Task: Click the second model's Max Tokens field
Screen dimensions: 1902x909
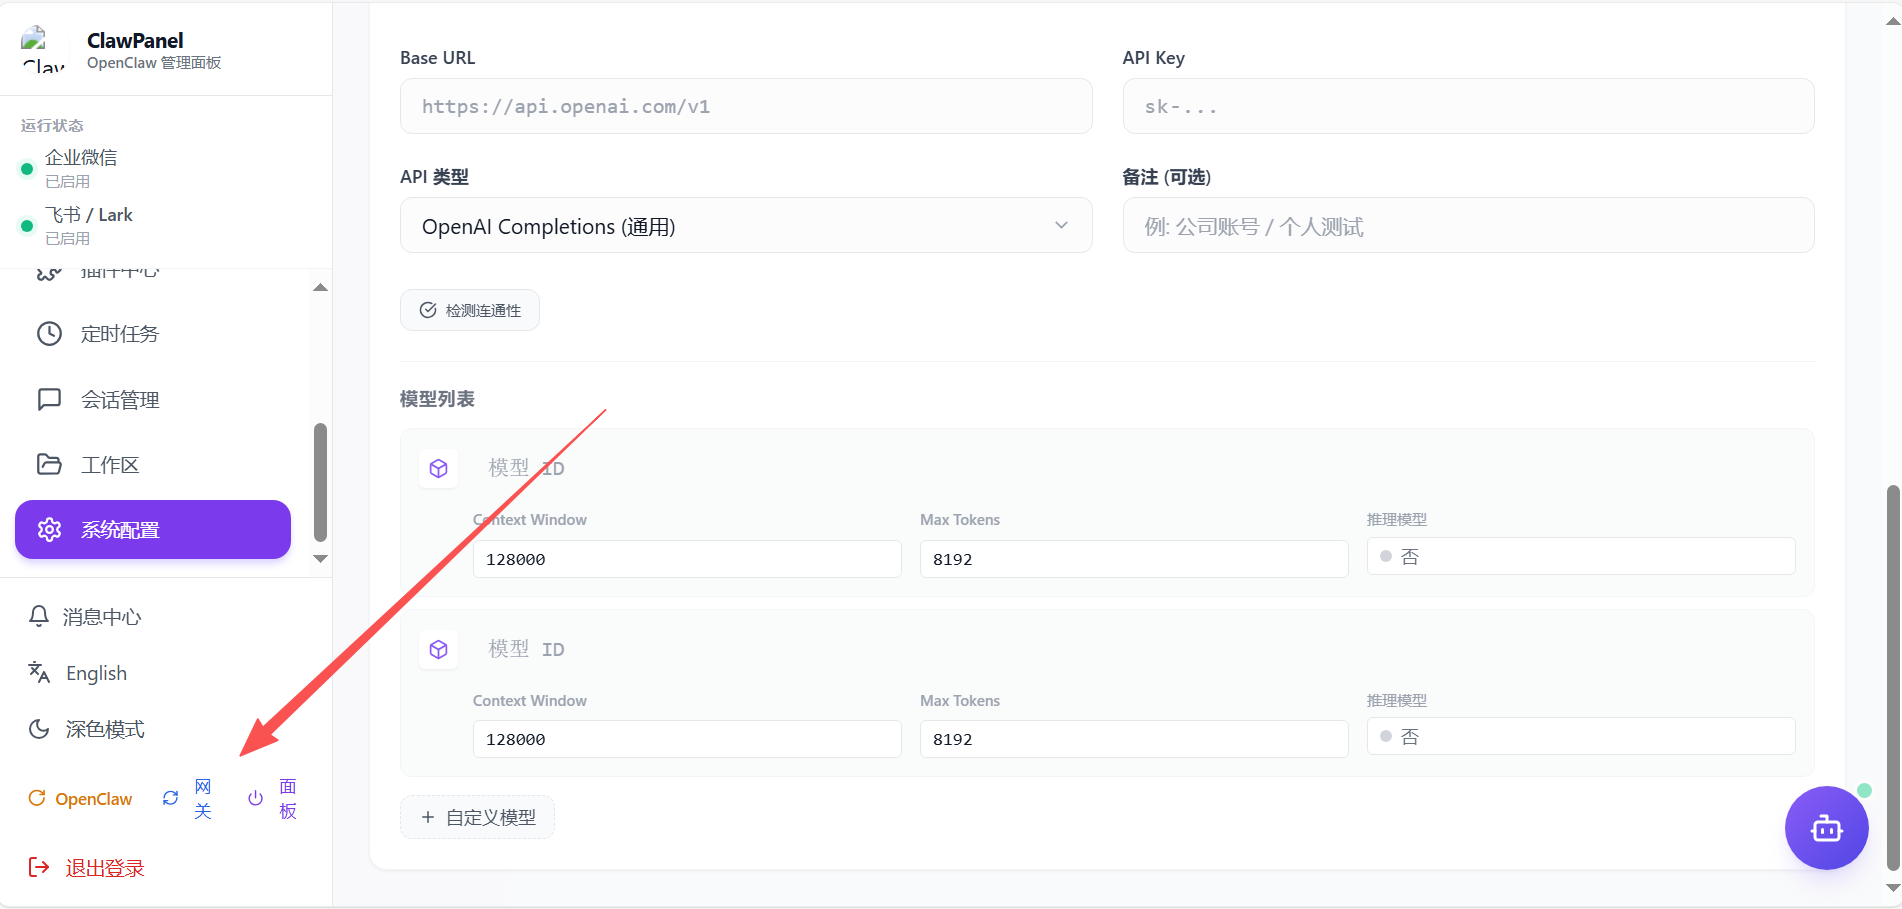Action: [x=1134, y=739]
